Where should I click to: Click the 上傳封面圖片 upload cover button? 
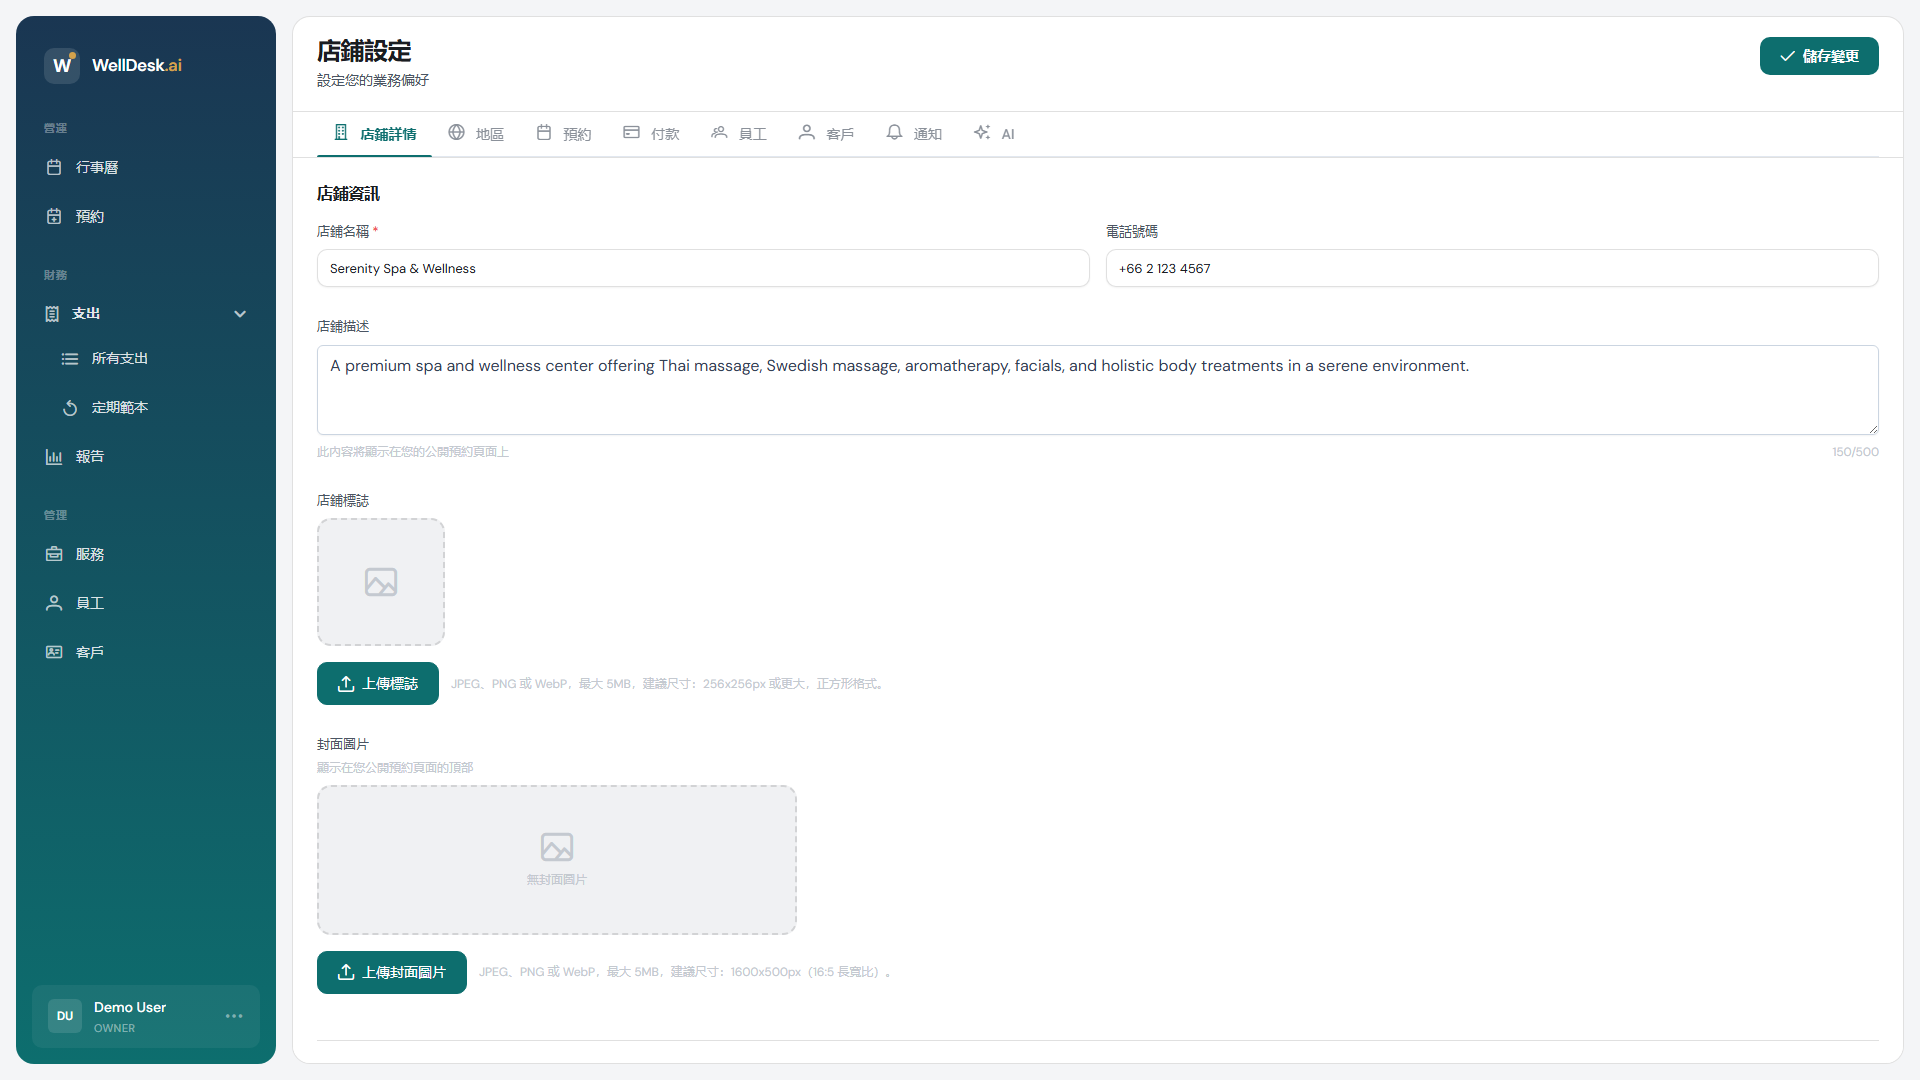click(391, 972)
